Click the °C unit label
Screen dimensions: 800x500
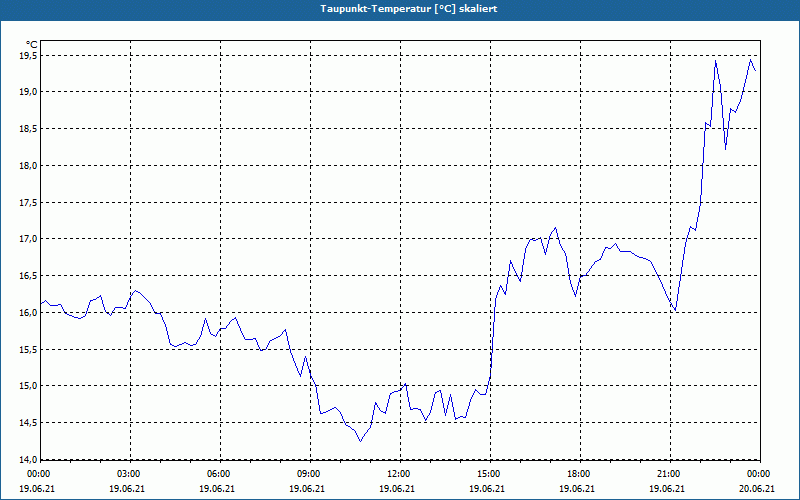point(32,45)
